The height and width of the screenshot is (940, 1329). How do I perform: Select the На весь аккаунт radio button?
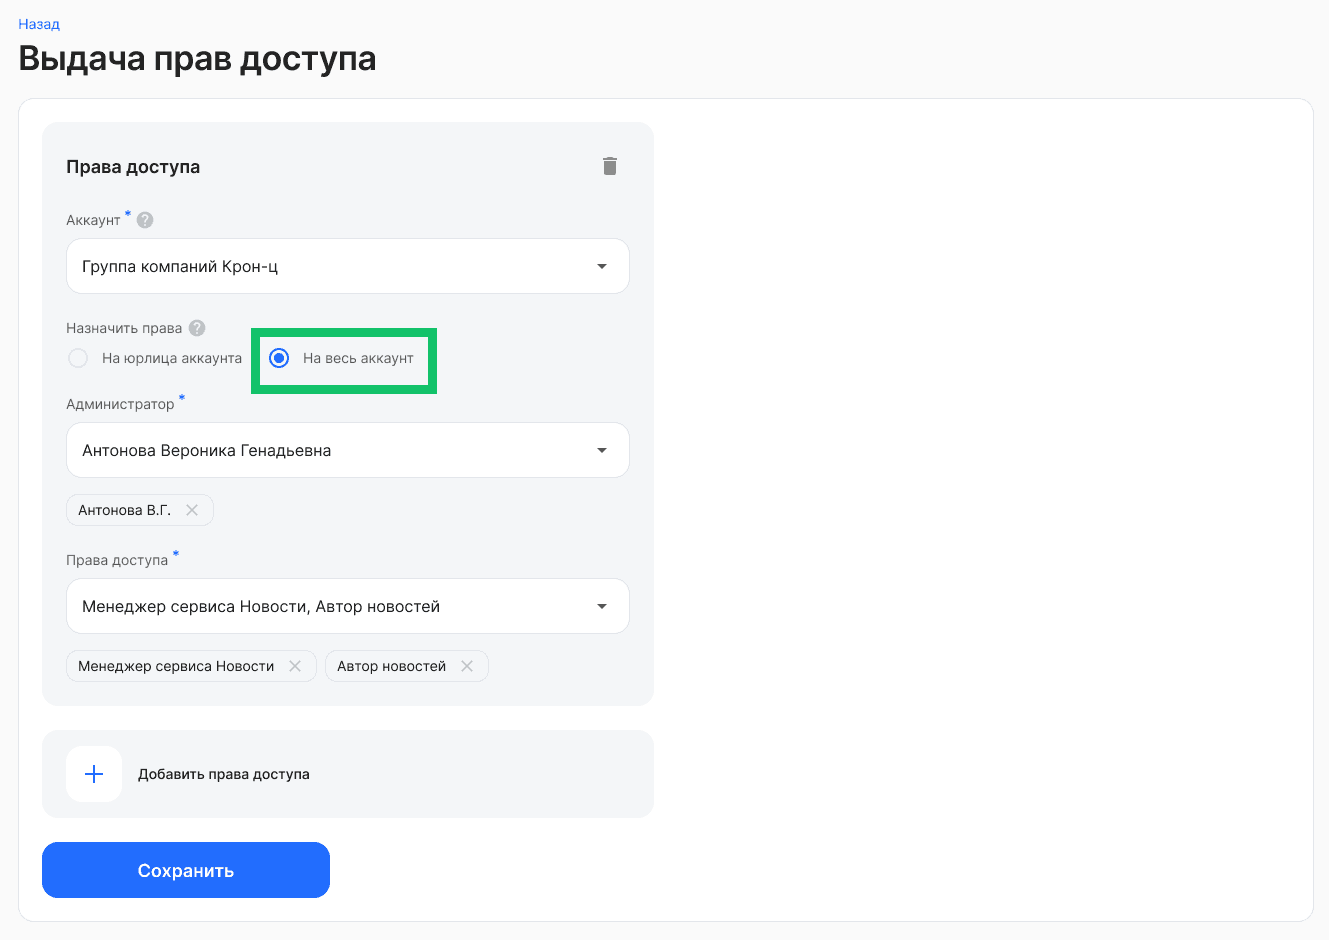tap(279, 358)
